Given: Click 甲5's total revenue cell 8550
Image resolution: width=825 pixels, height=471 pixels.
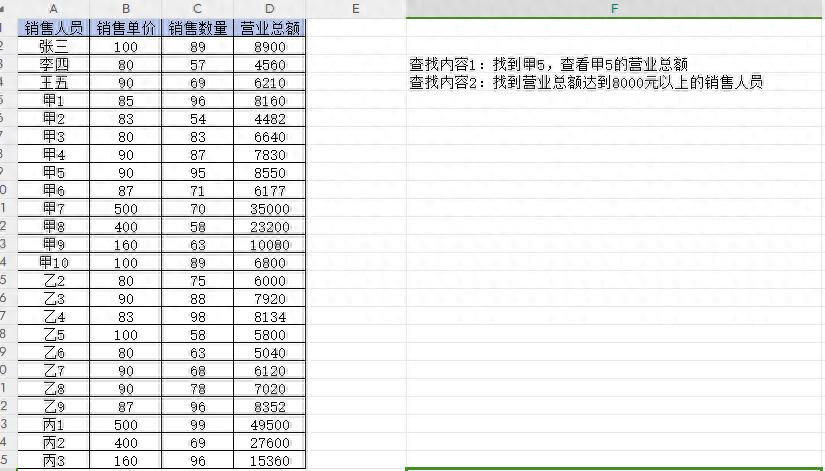Looking at the screenshot, I should tap(269, 172).
